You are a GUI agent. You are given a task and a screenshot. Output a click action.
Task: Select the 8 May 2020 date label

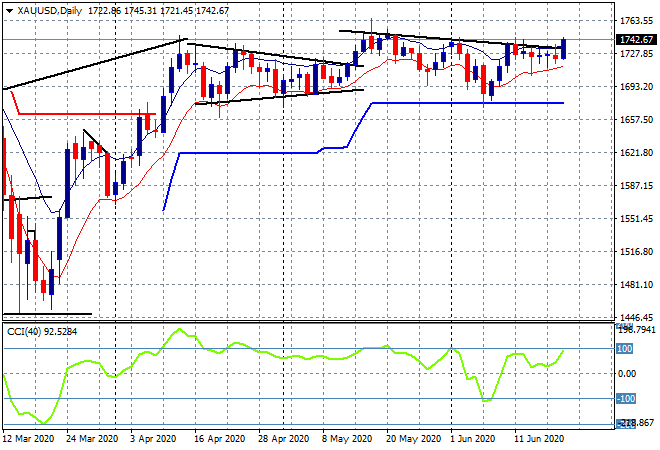tap(348, 439)
